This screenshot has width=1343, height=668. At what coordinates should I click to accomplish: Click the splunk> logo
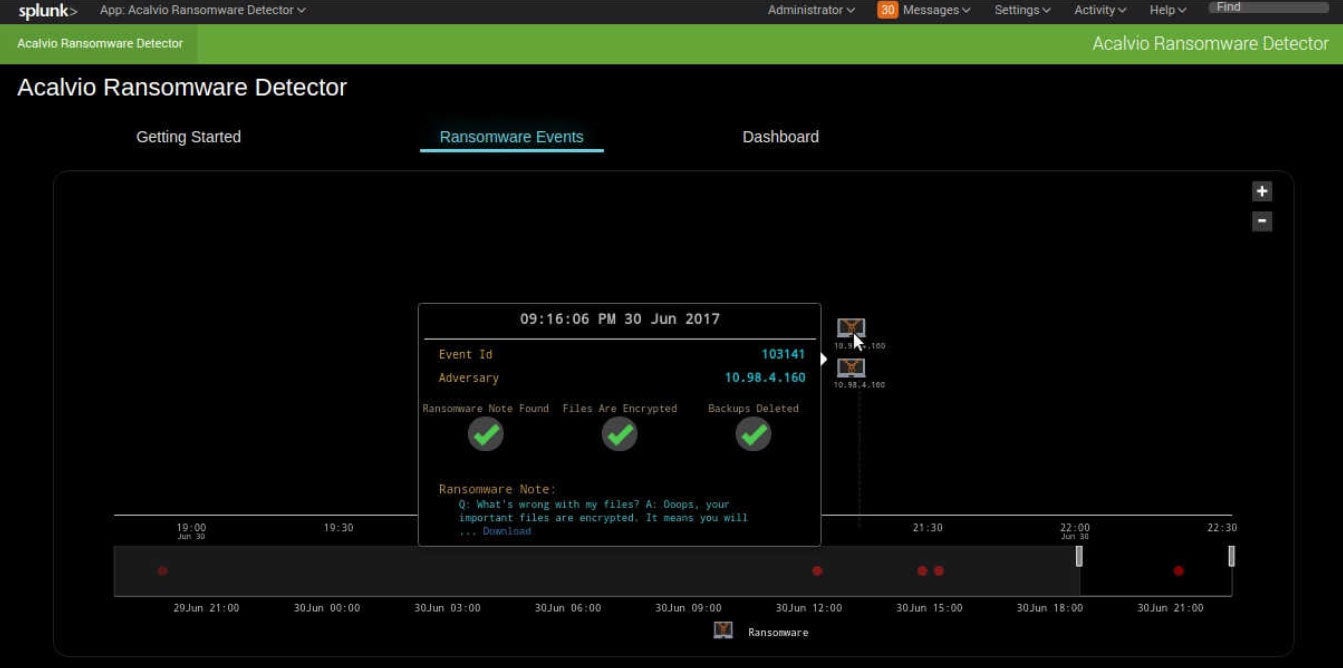[47, 11]
